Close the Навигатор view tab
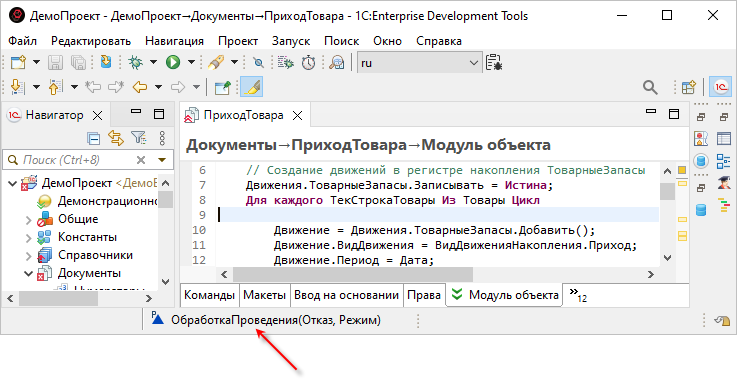This screenshot has width=737, height=381. pyautogui.click(x=97, y=115)
